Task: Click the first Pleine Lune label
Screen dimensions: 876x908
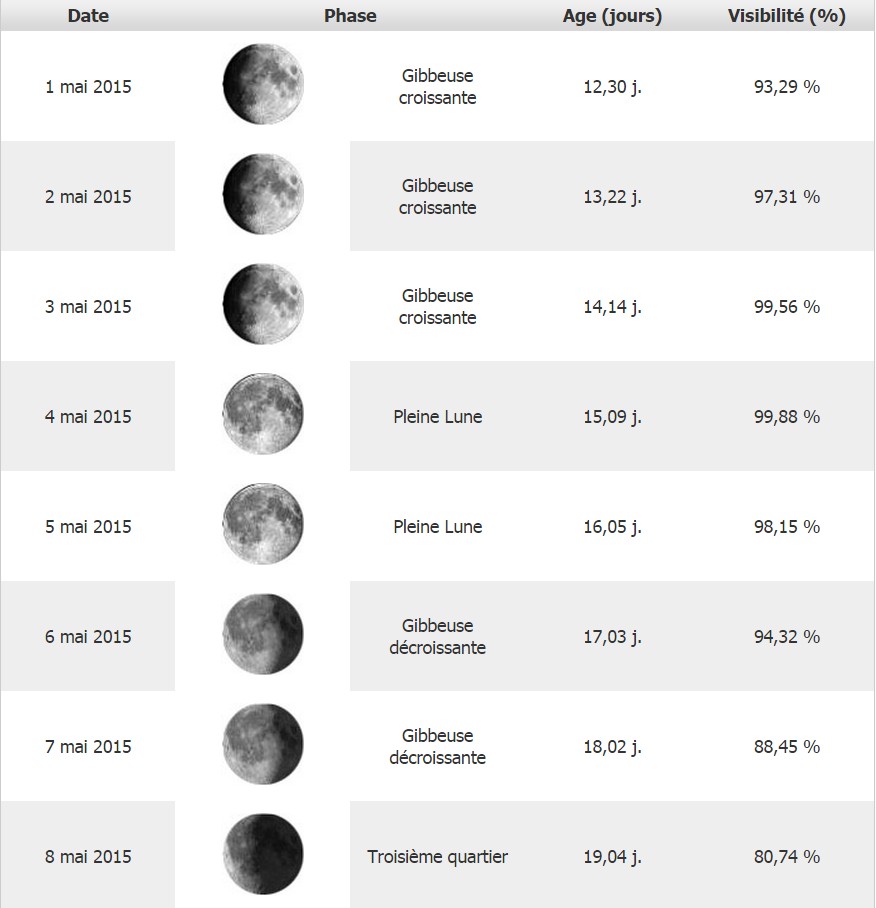Action: coord(437,416)
